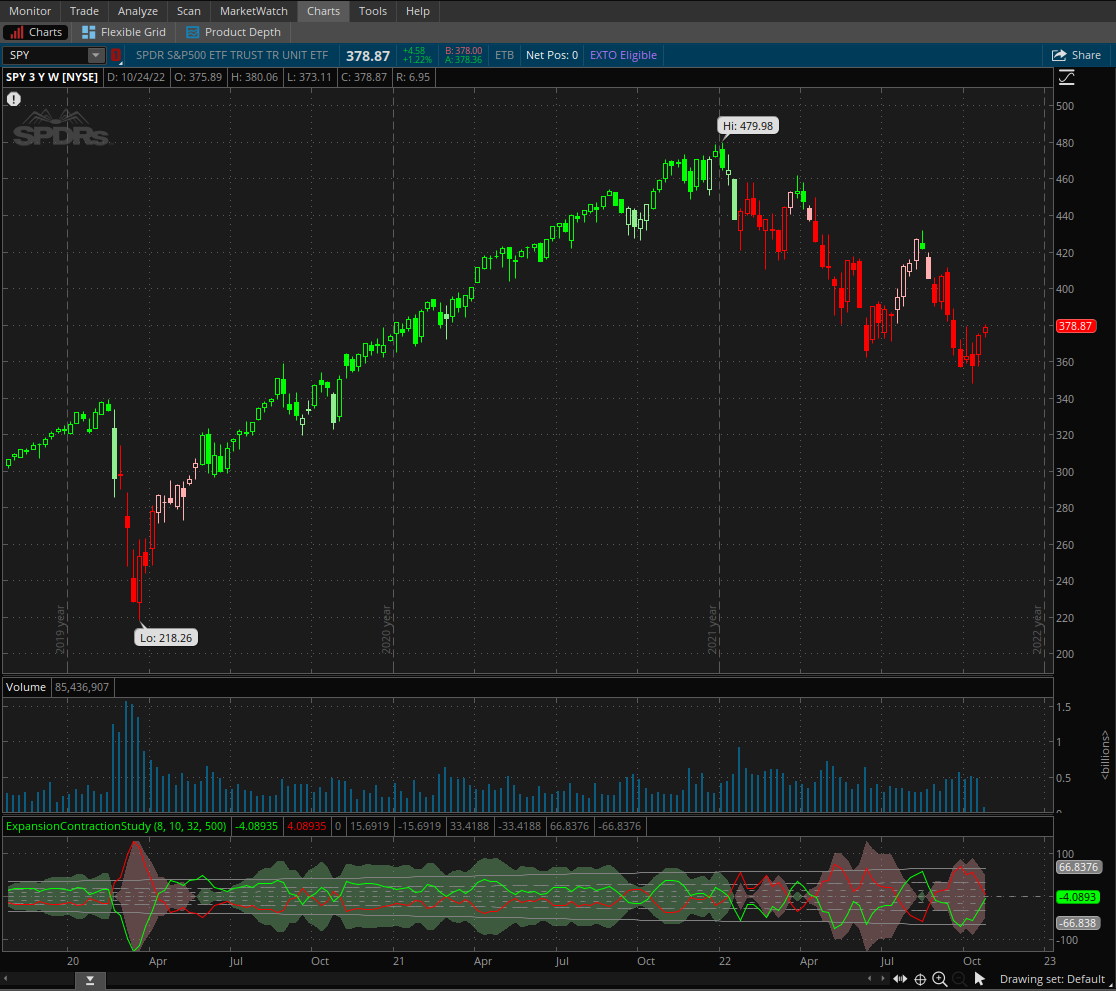Click the SPY 3 Y W [NYSE] chart label

52,77
